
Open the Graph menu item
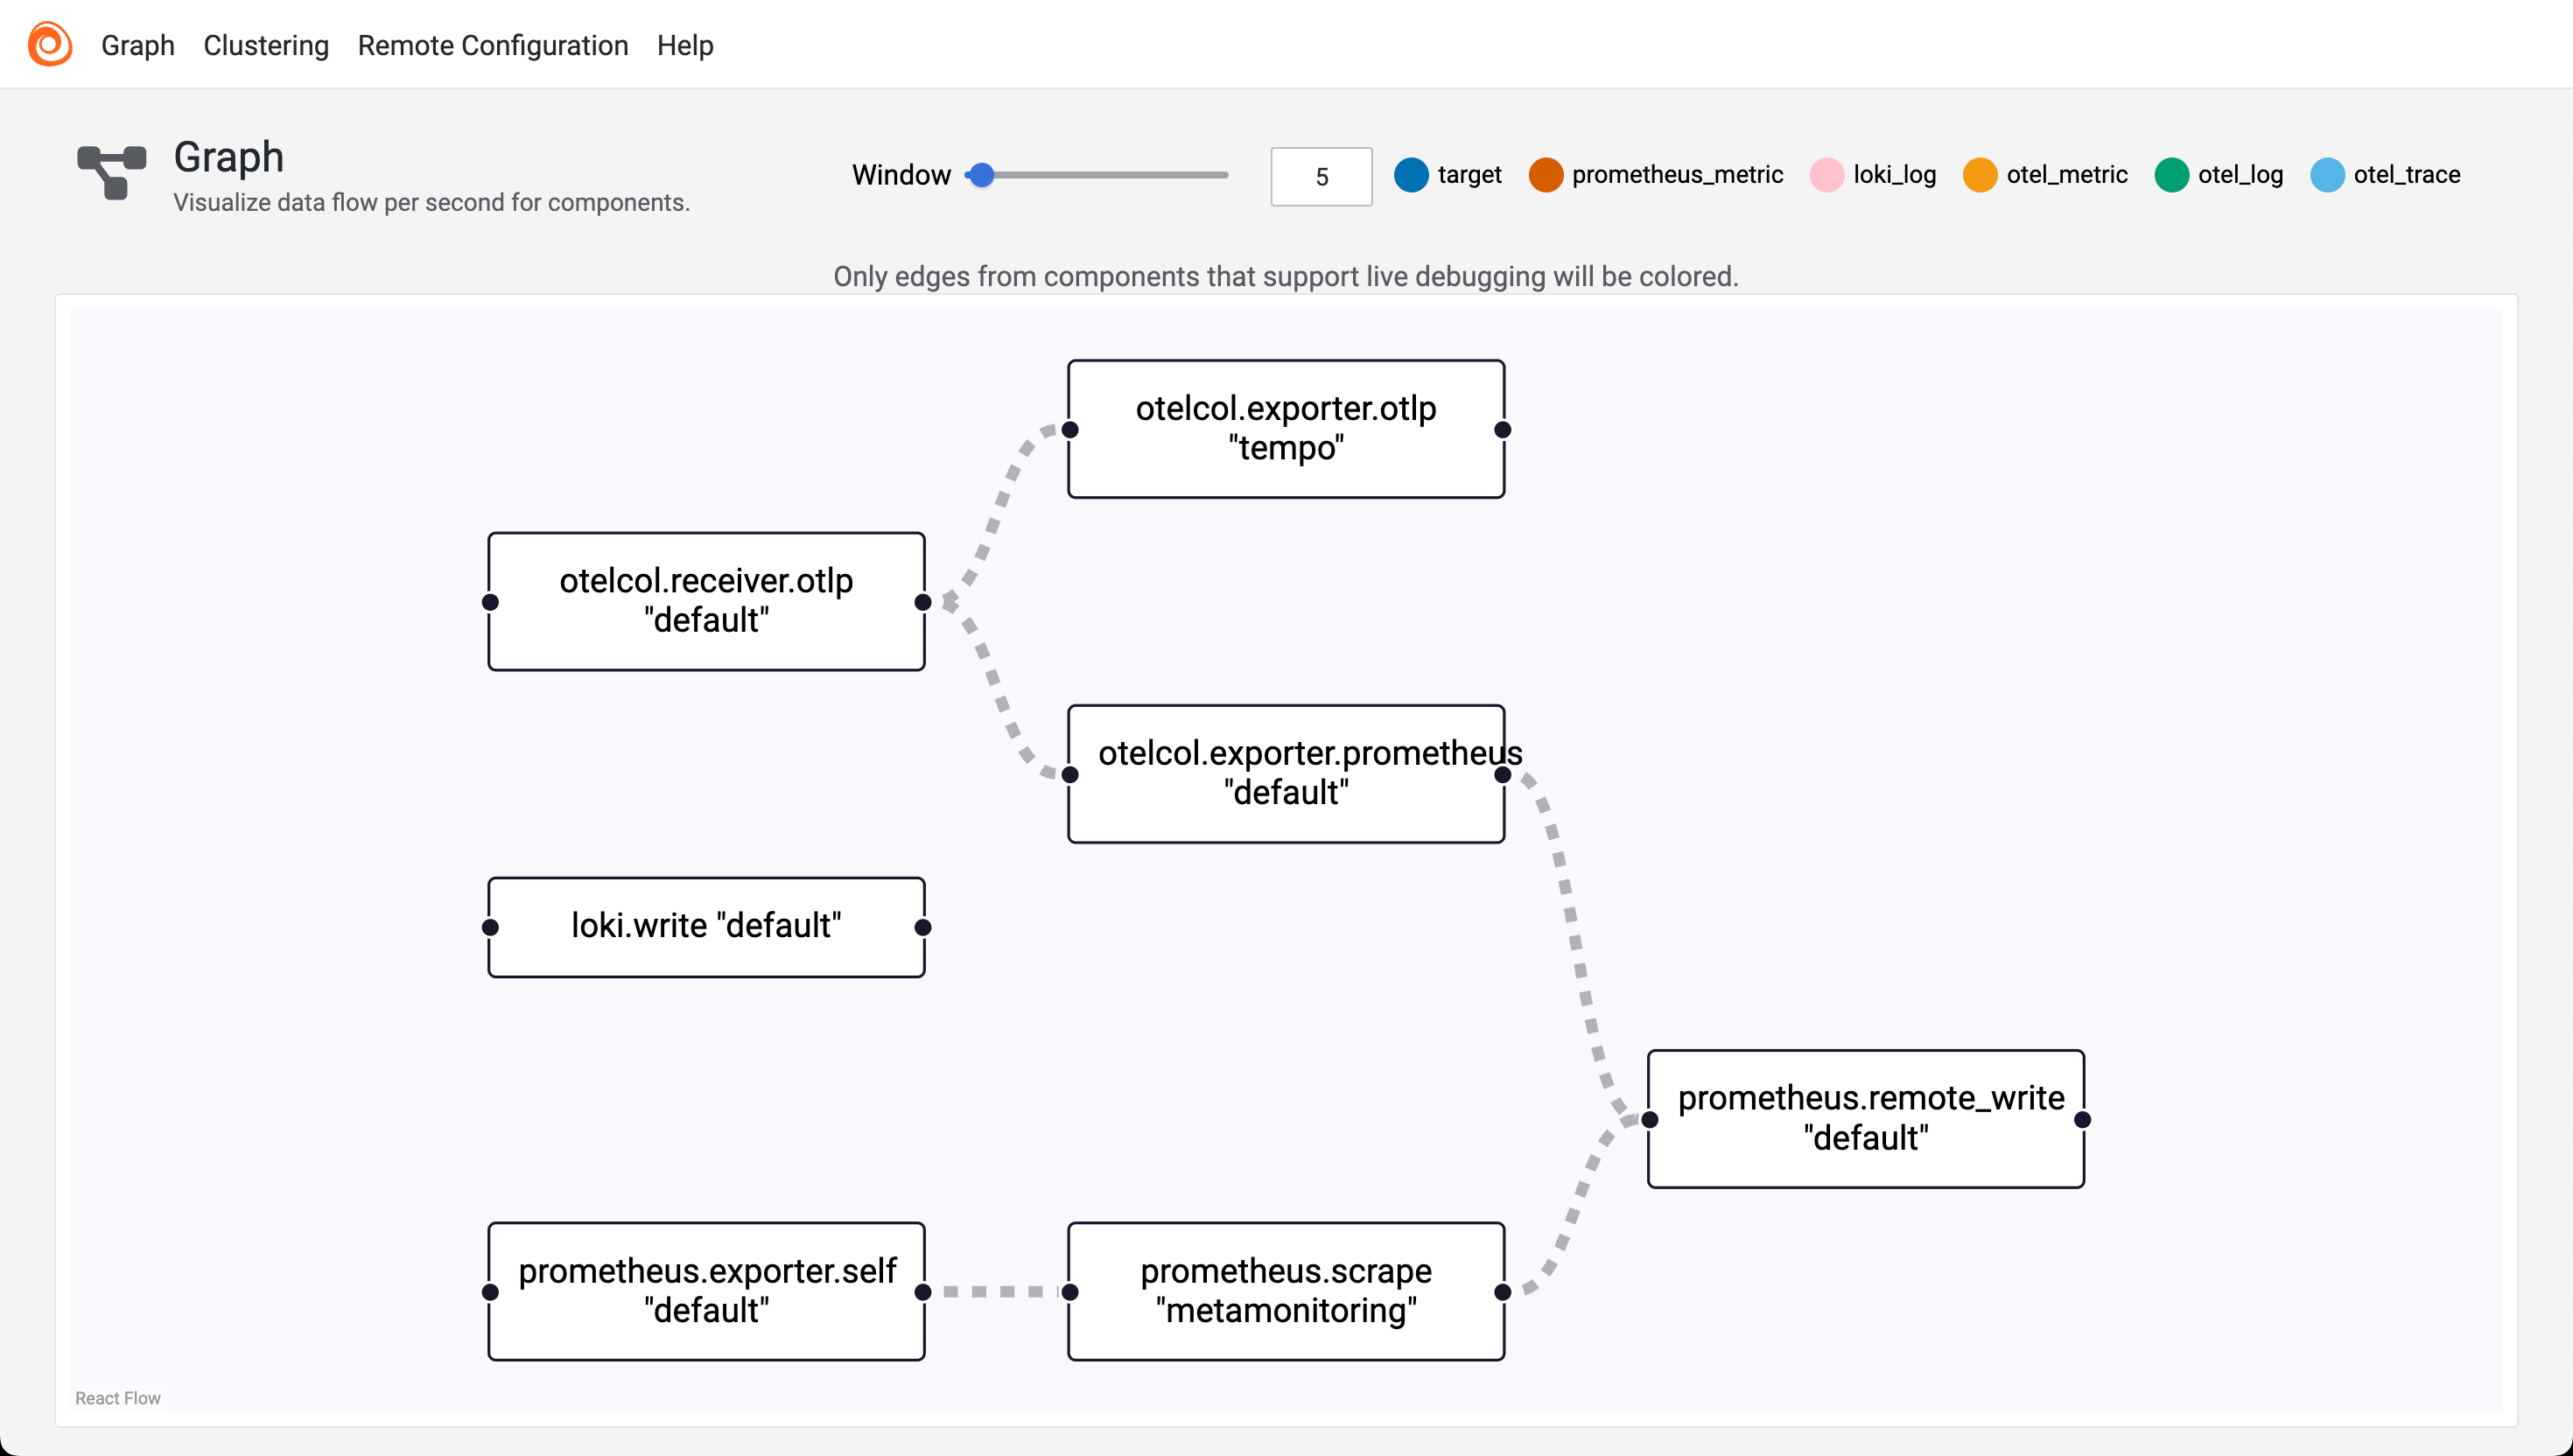(x=138, y=45)
